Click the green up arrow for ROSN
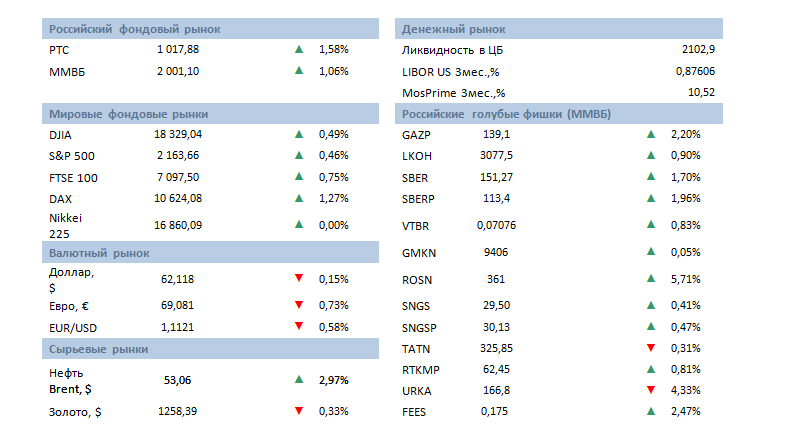The height and width of the screenshot is (435, 789). click(x=650, y=279)
